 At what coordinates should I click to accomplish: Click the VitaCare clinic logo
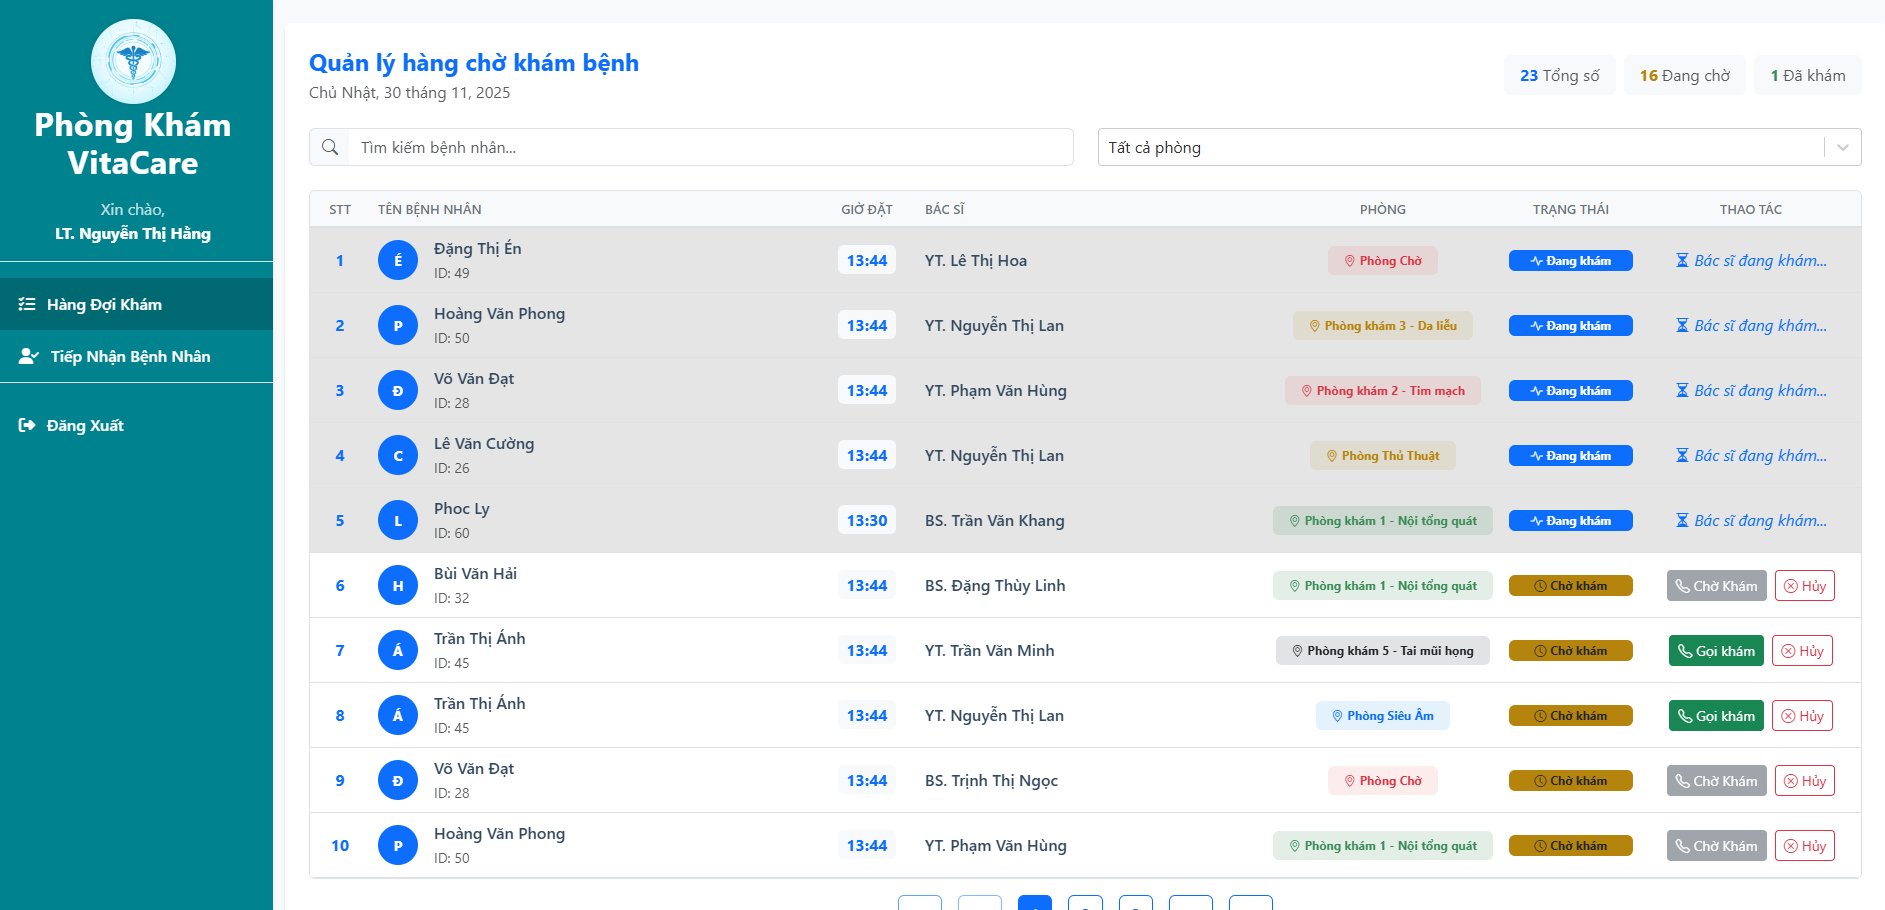tap(133, 62)
